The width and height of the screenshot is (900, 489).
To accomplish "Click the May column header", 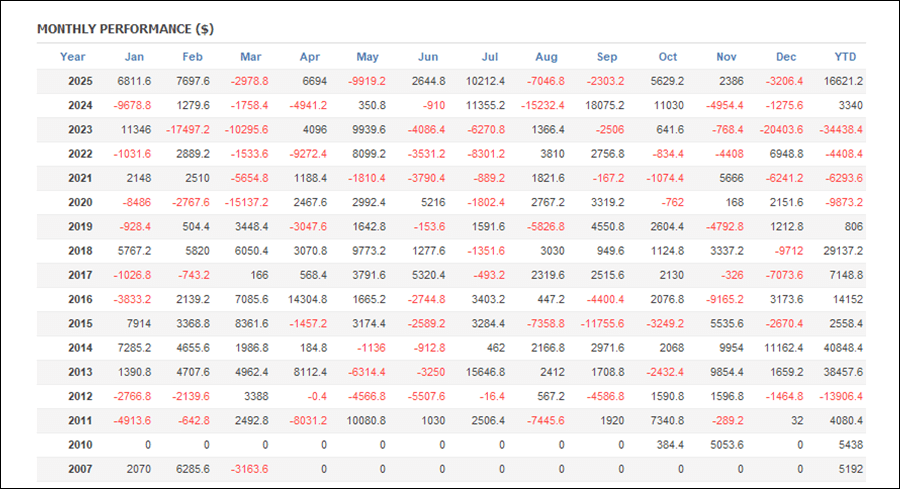I will tap(369, 57).
